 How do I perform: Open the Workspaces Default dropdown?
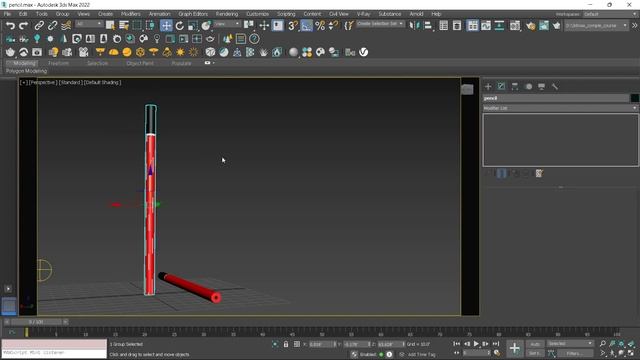tap(610, 14)
